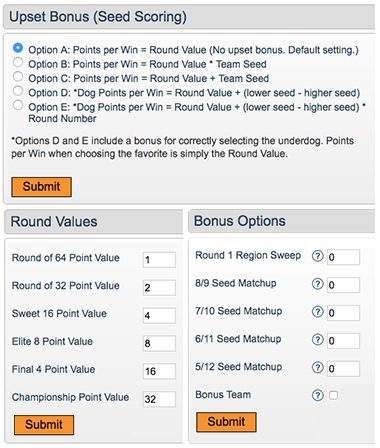Viewport: 380px width, 448px height.
Task: Select Option D underdog points radio button
Action: (18, 91)
